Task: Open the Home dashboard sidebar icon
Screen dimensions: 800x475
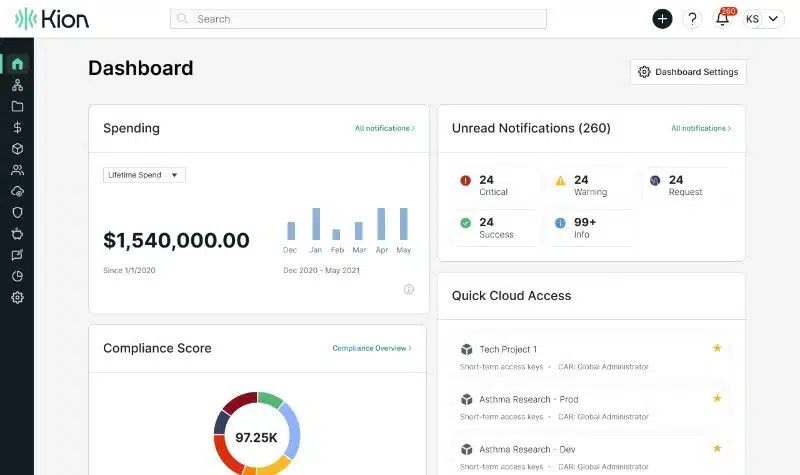Action: [17, 64]
